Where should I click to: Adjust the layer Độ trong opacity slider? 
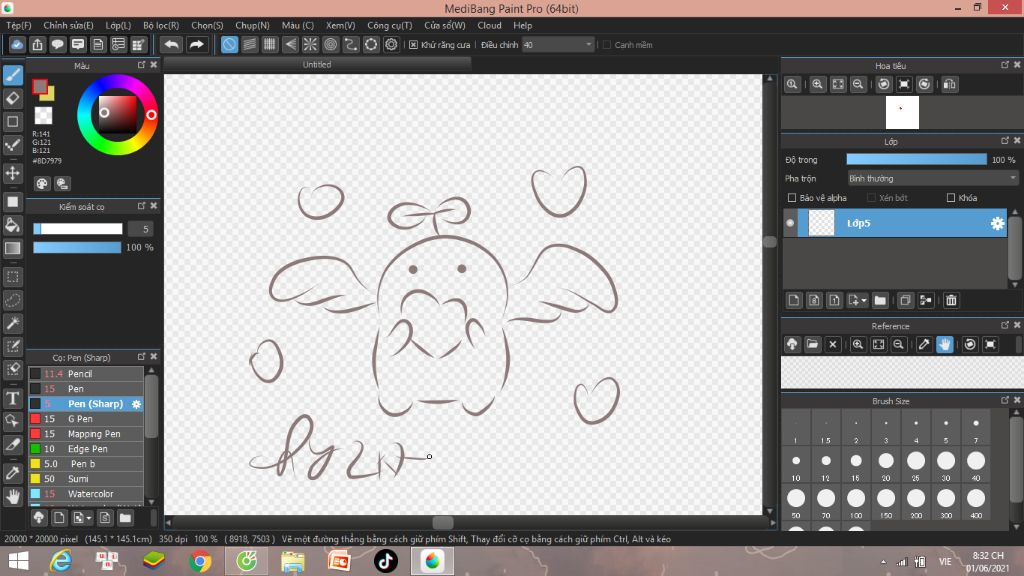click(x=916, y=159)
